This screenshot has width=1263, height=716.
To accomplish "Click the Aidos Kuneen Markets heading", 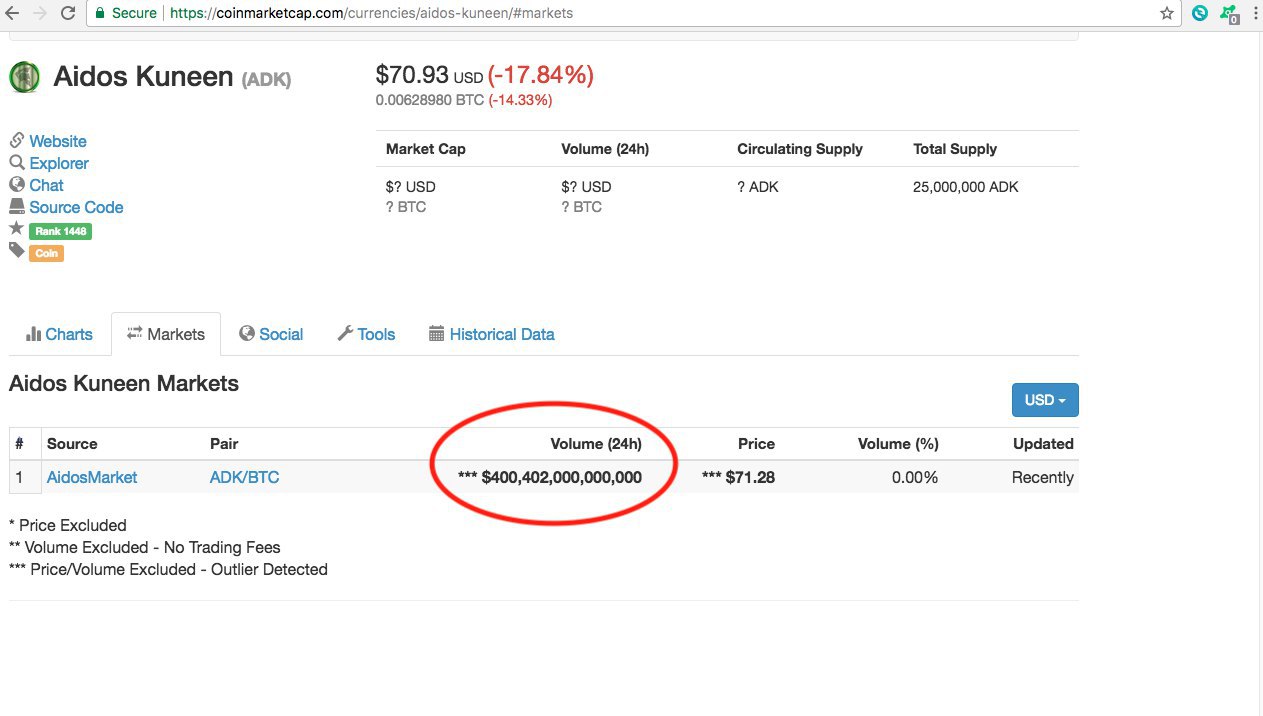I will (x=124, y=383).
